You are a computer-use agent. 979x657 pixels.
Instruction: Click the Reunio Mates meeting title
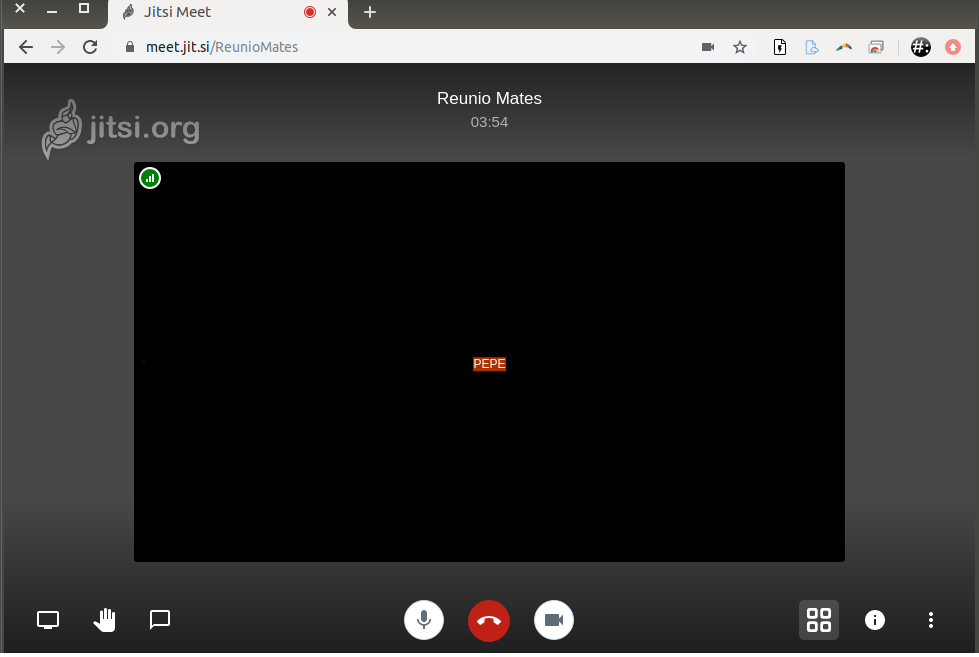coord(489,98)
